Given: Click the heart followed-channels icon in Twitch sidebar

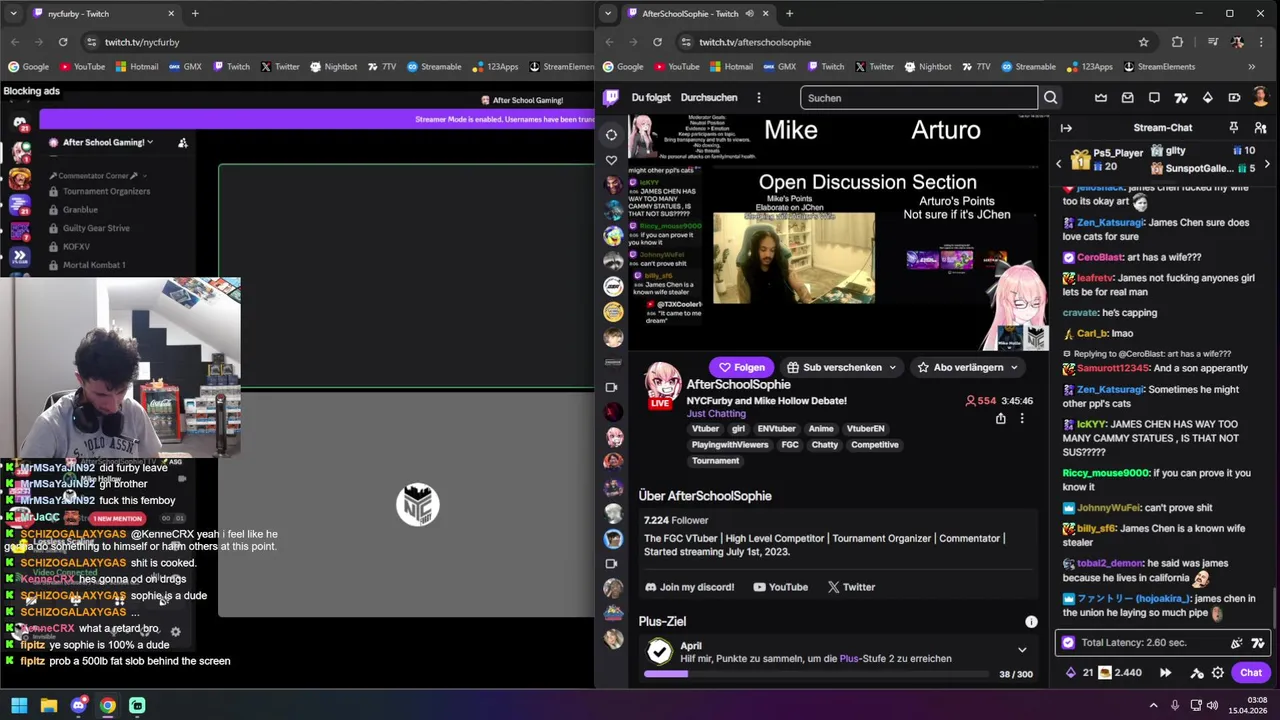Looking at the screenshot, I should point(611,160).
